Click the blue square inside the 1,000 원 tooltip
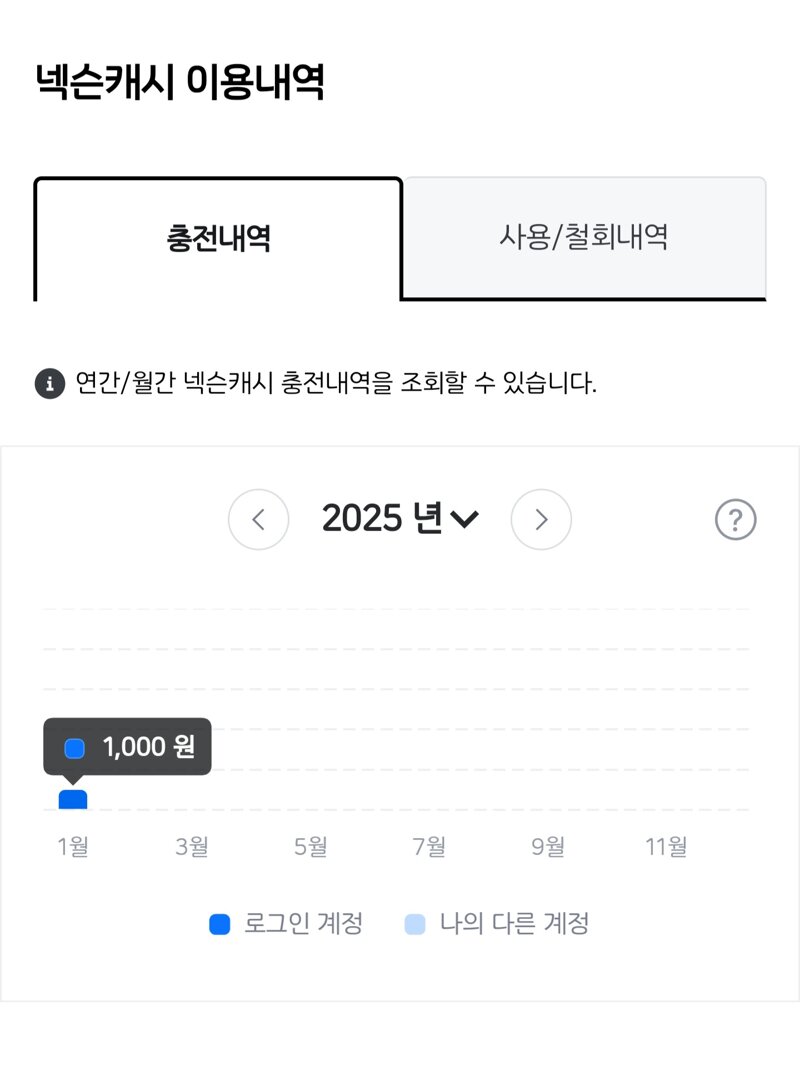This screenshot has height=1076, width=800. [x=74, y=748]
